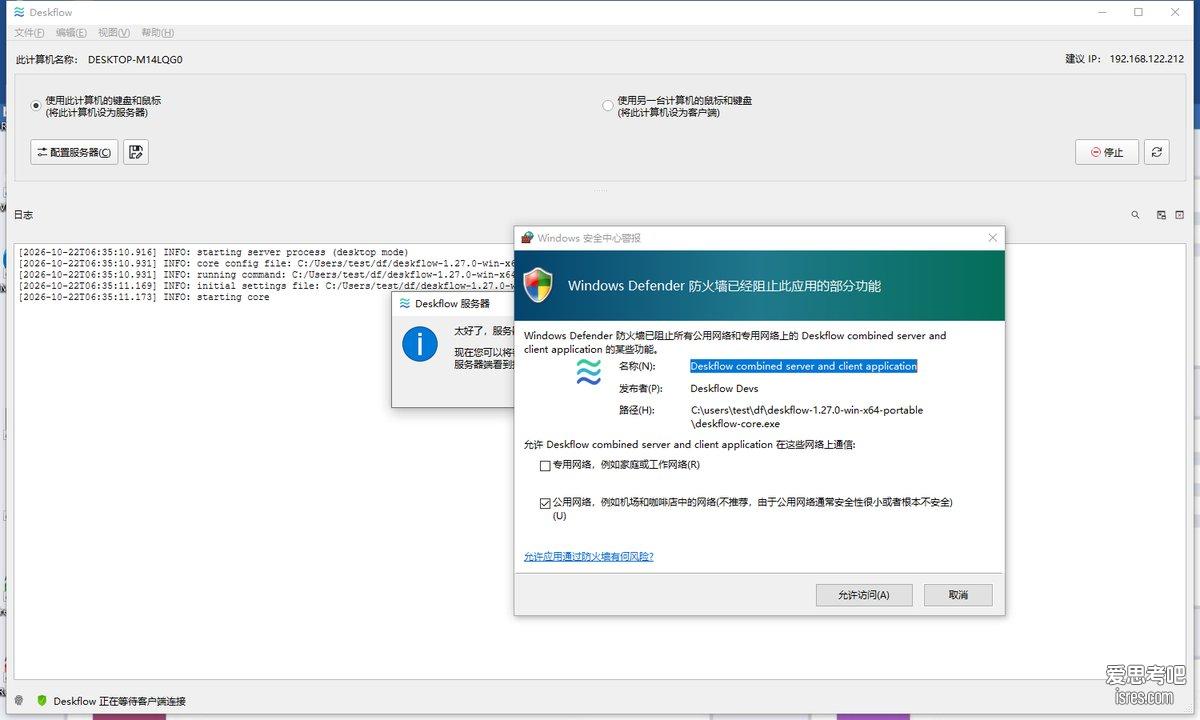Click the computer name DESKTOP-M14LQG0
Viewport: 1200px width, 720px height.
(135, 59)
